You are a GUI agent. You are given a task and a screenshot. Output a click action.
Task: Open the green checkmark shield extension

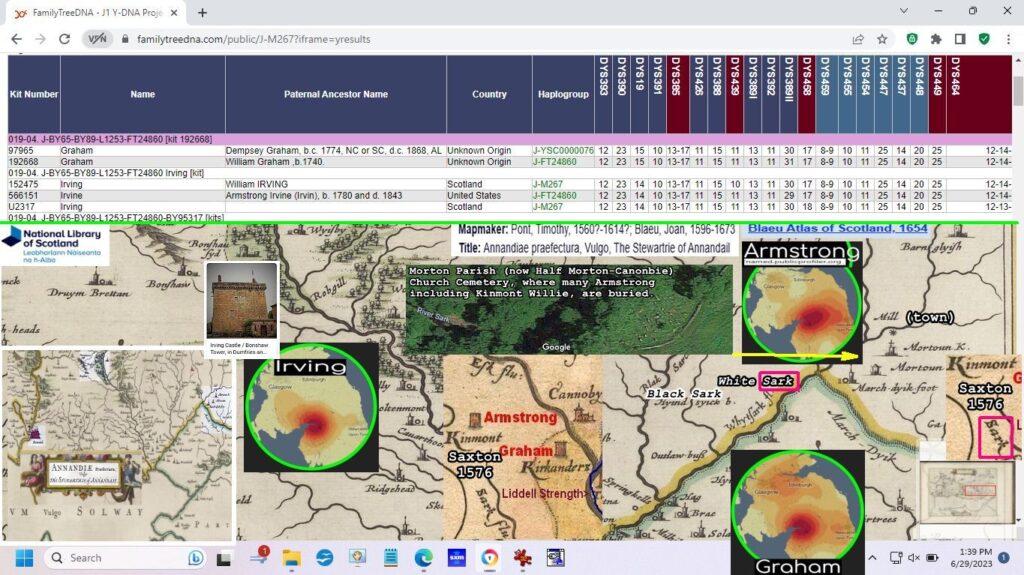(x=984, y=39)
